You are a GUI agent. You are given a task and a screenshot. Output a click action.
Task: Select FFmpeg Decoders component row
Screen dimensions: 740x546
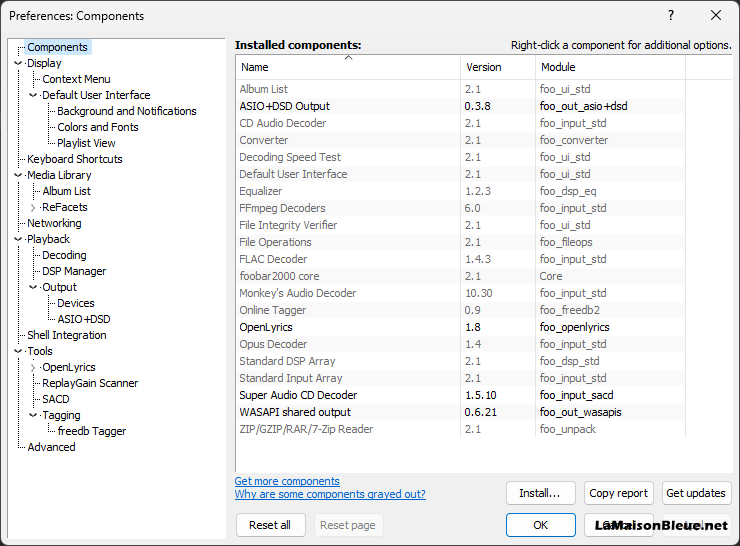[x=461, y=208]
